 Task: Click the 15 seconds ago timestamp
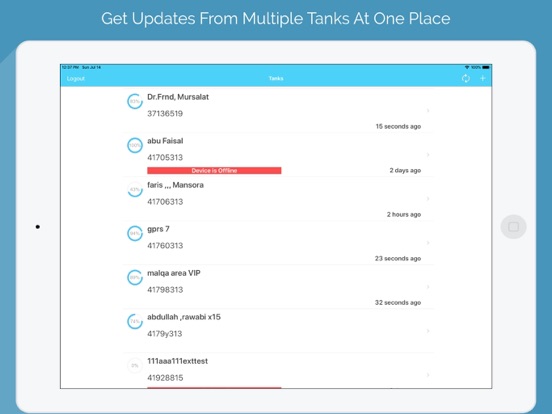(398, 126)
